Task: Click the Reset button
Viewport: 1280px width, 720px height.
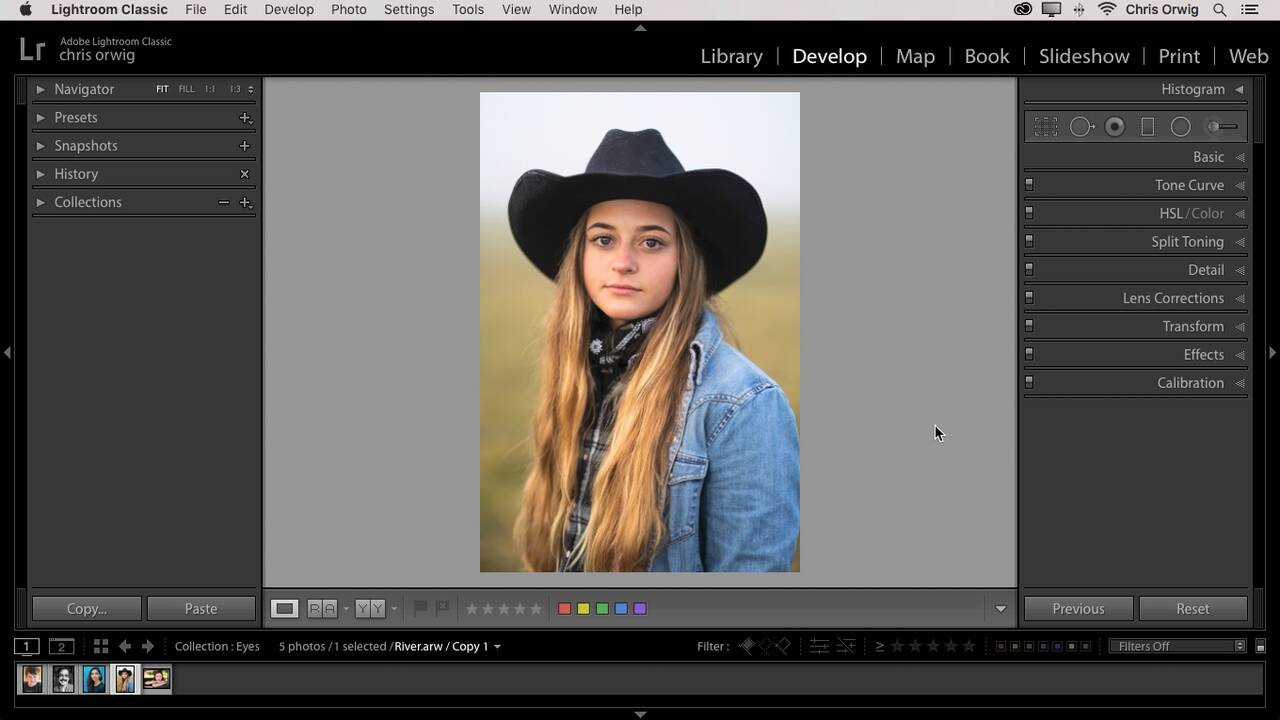Action: click(x=1193, y=608)
